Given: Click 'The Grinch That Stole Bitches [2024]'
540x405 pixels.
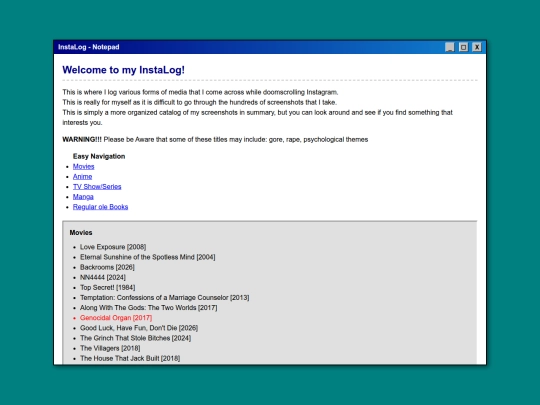Looking at the screenshot, I should (x=135, y=338).
